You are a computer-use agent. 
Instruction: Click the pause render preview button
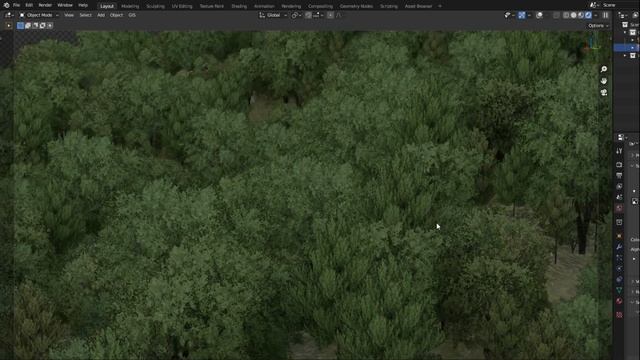click(606, 15)
